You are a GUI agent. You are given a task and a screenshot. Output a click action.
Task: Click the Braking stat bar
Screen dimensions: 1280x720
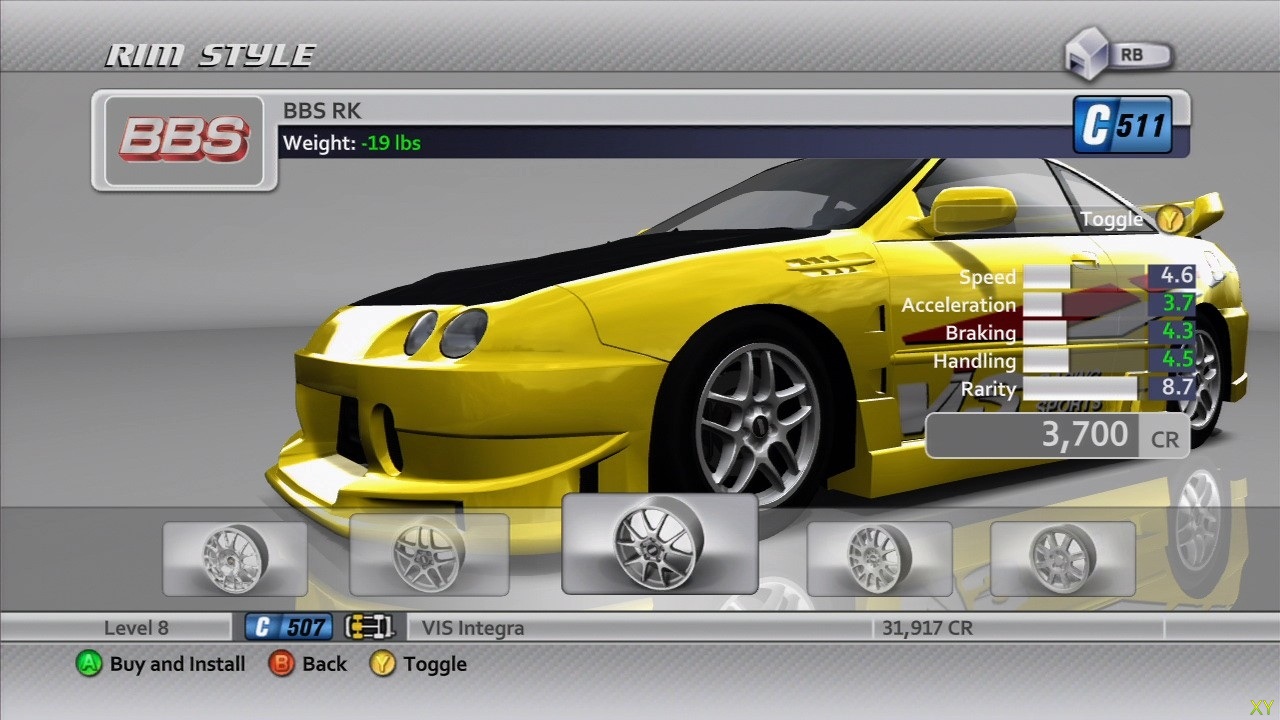[x=1084, y=333]
